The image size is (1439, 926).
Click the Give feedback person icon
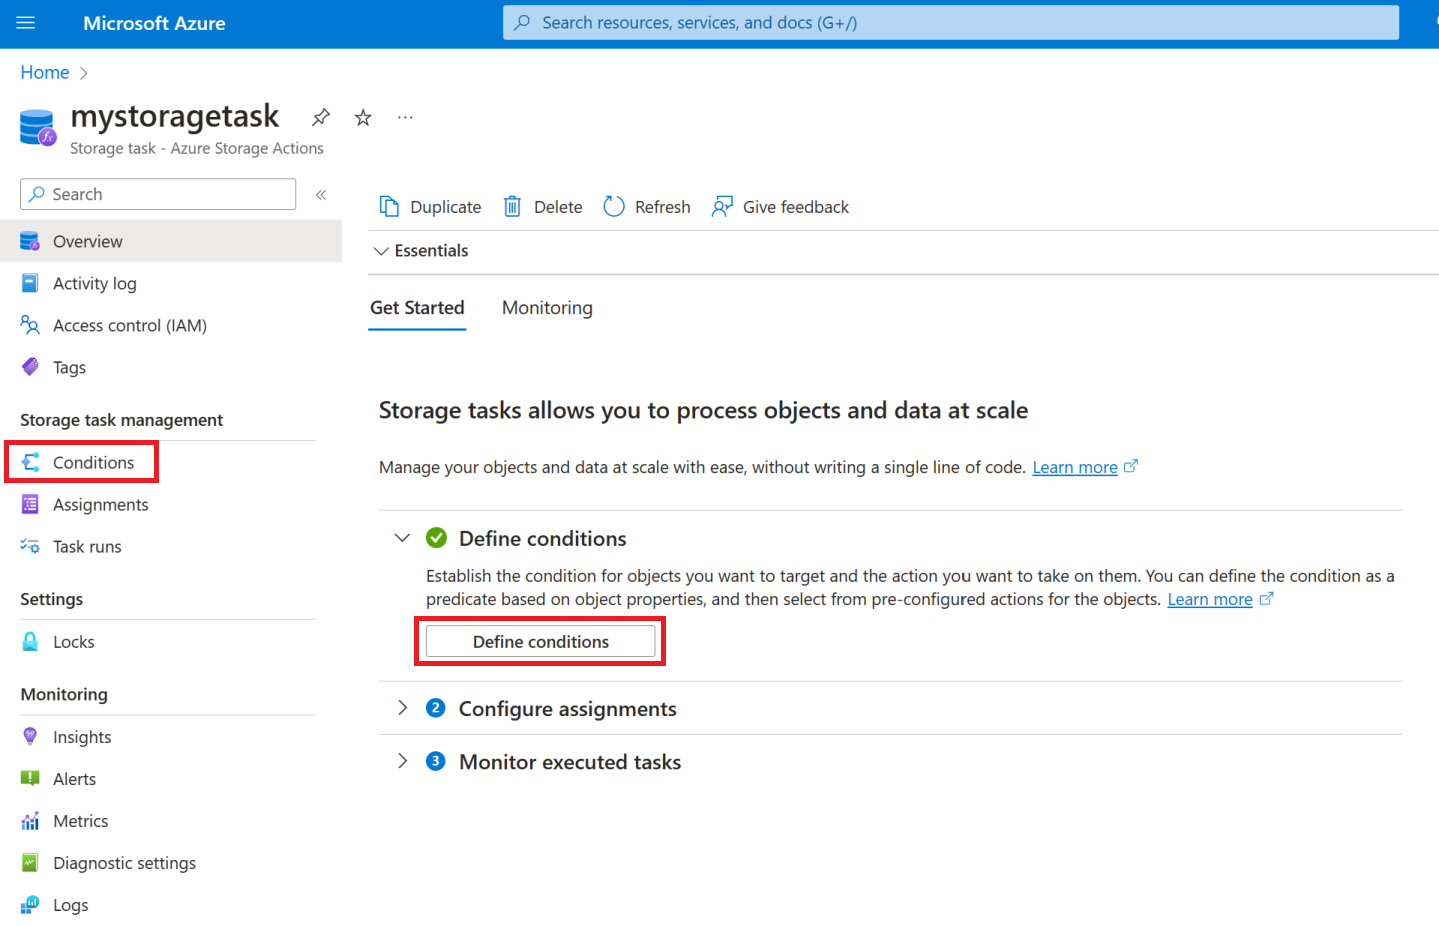pyautogui.click(x=722, y=206)
